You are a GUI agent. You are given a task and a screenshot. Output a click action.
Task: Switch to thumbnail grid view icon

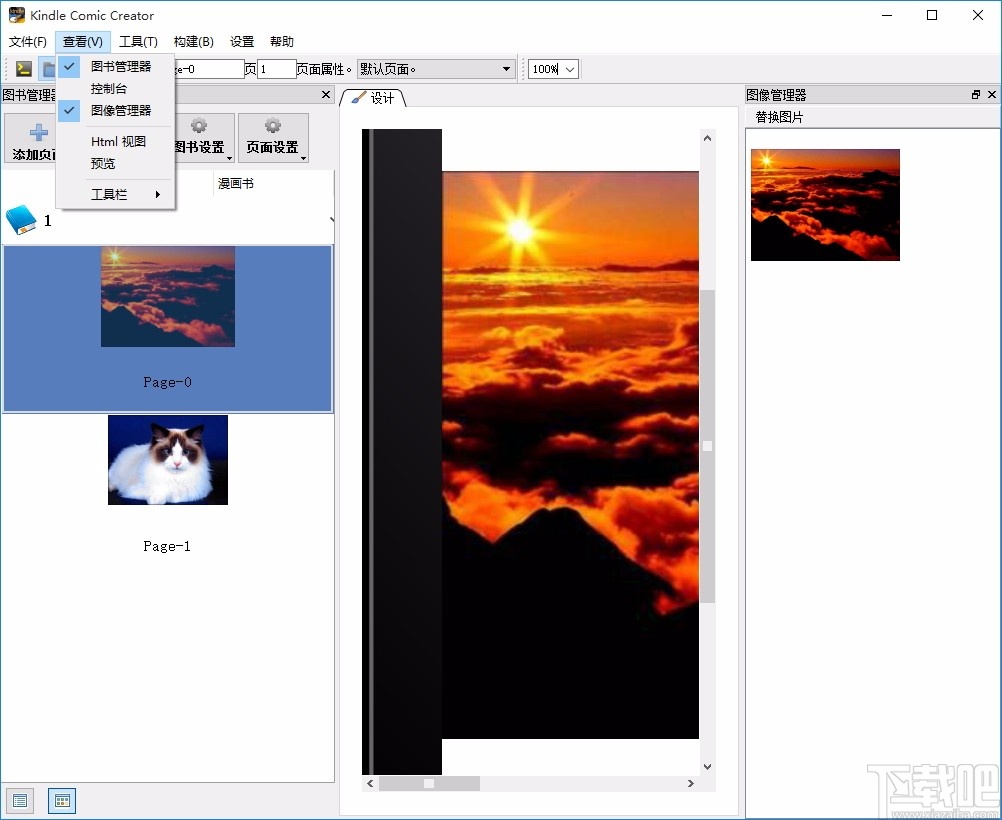click(x=62, y=800)
